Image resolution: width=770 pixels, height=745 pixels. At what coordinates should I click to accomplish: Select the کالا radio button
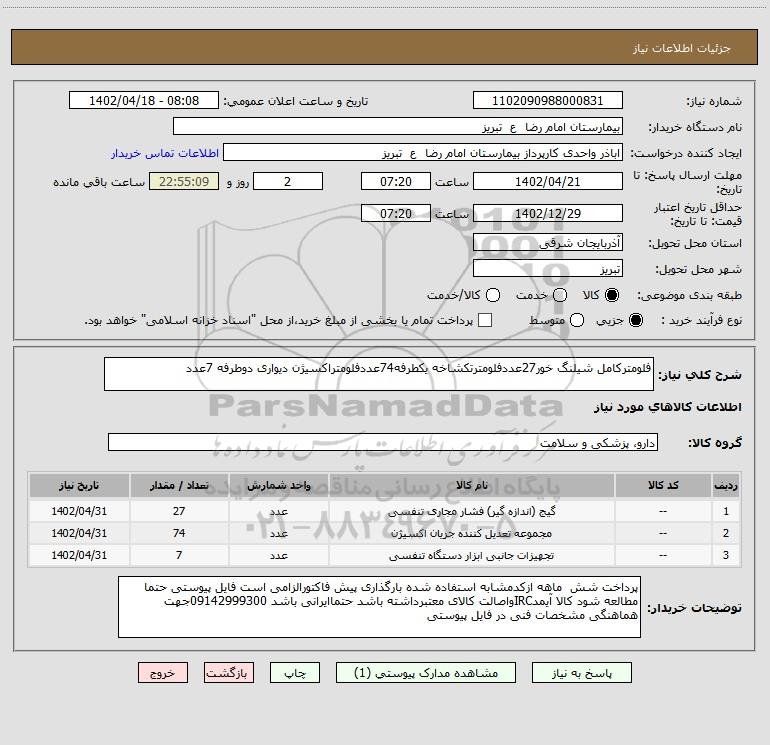tap(612, 295)
